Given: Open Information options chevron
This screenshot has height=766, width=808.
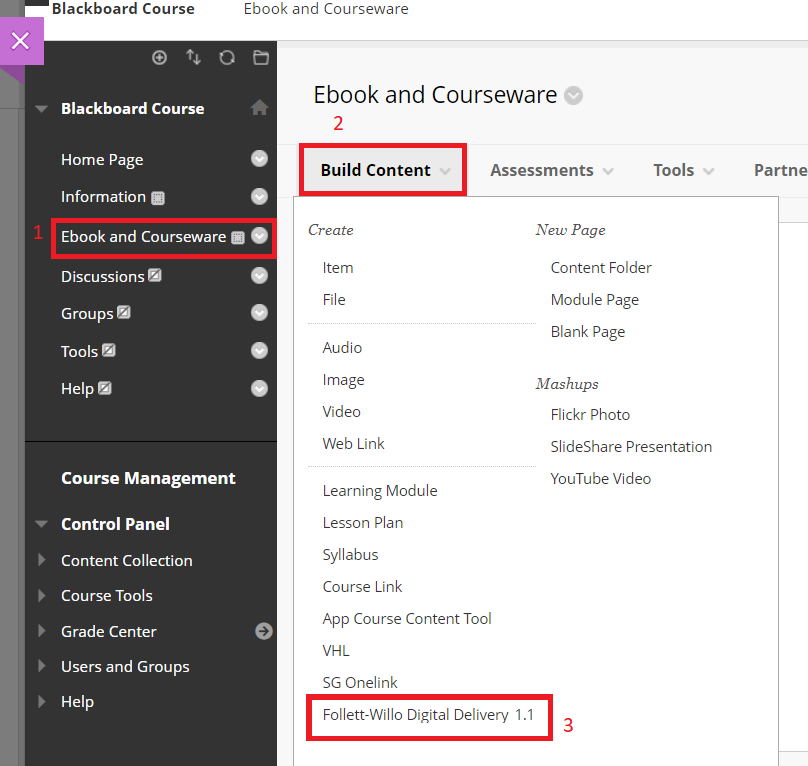Looking at the screenshot, I should coord(259,196).
